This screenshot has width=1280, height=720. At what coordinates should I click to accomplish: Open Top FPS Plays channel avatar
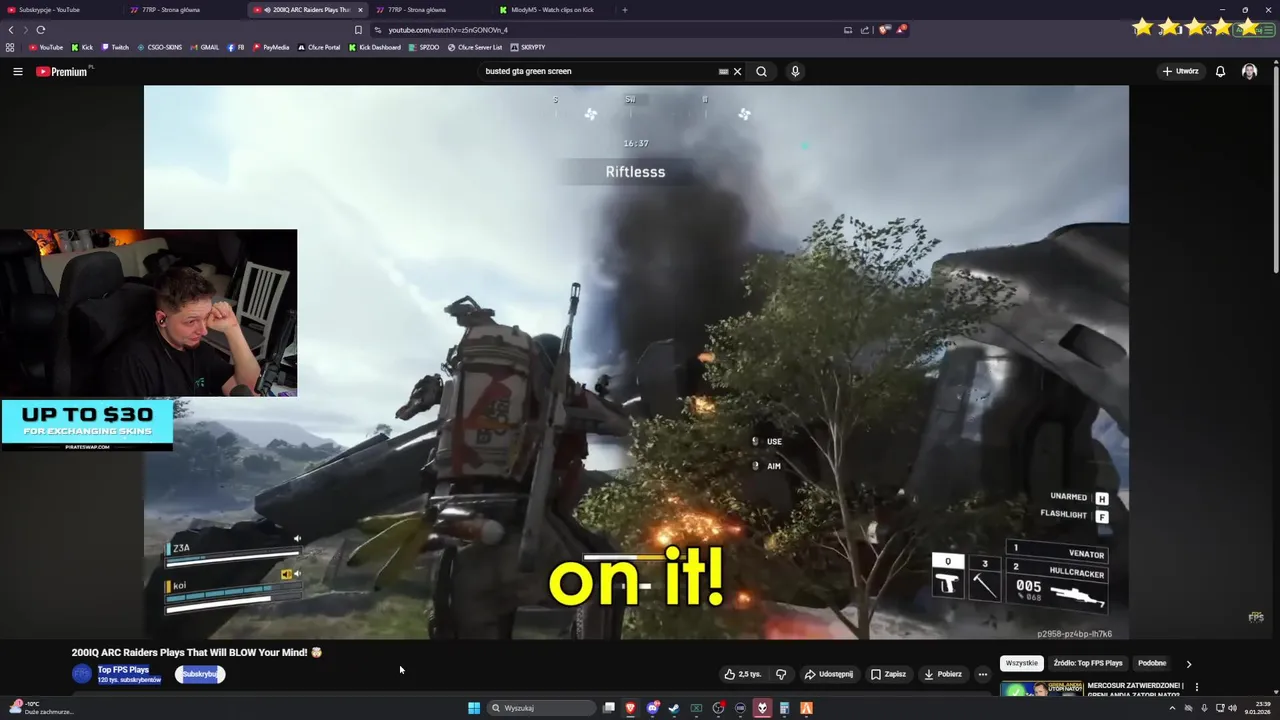81,674
